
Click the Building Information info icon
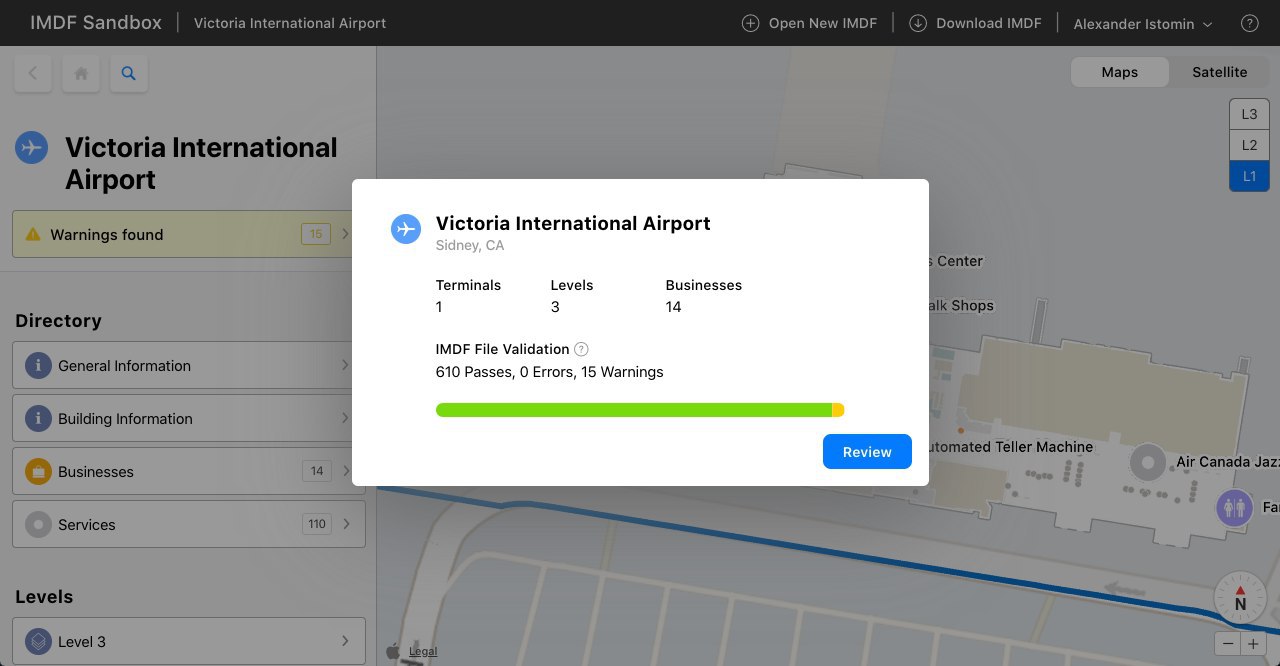pyautogui.click(x=38, y=419)
